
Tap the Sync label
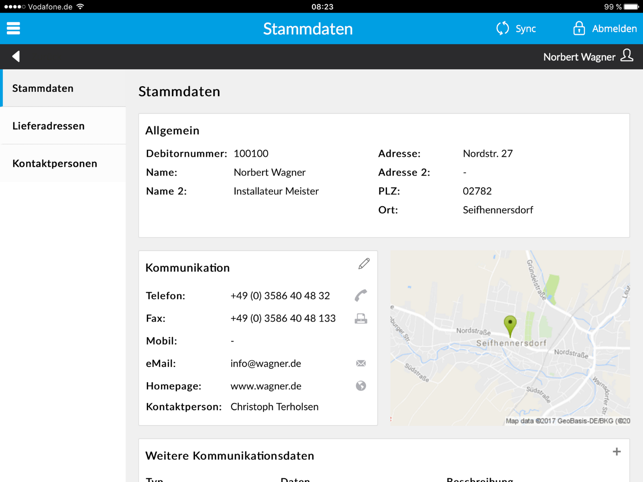pos(526,29)
